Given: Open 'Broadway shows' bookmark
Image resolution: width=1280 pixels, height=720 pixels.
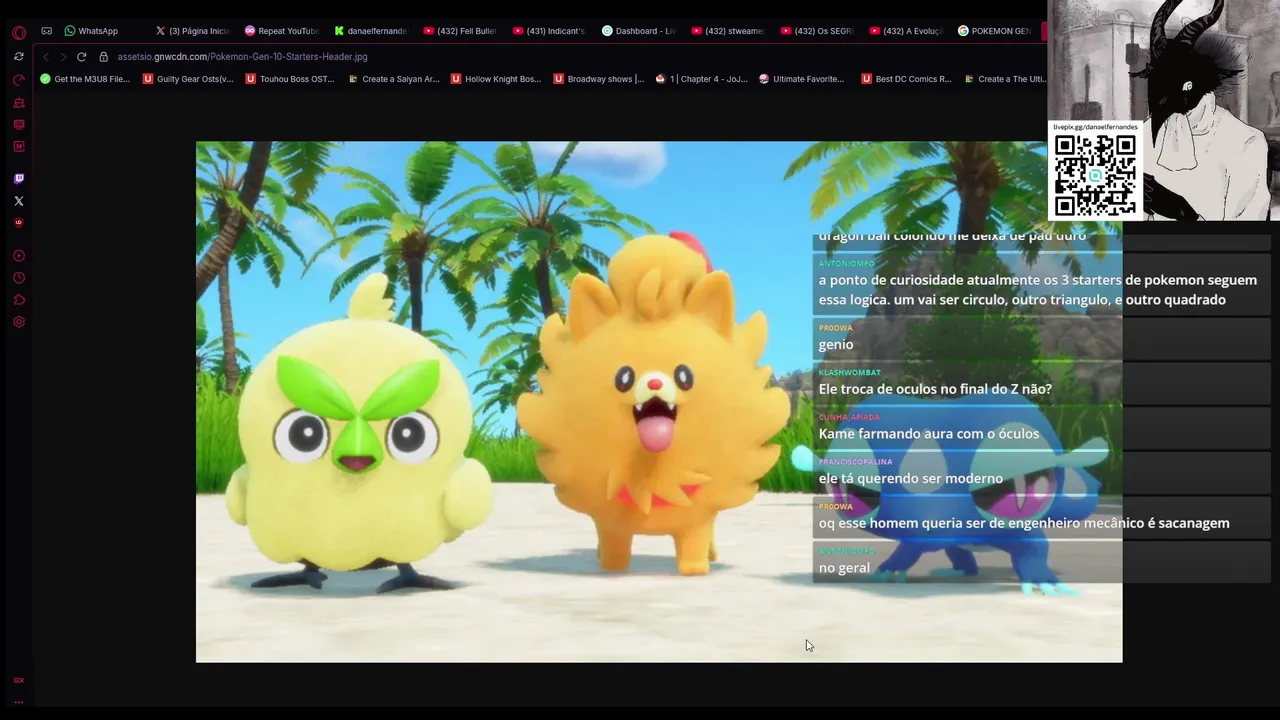Looking at the screenshot, I should pyautogui.click(x=598, y=79).
